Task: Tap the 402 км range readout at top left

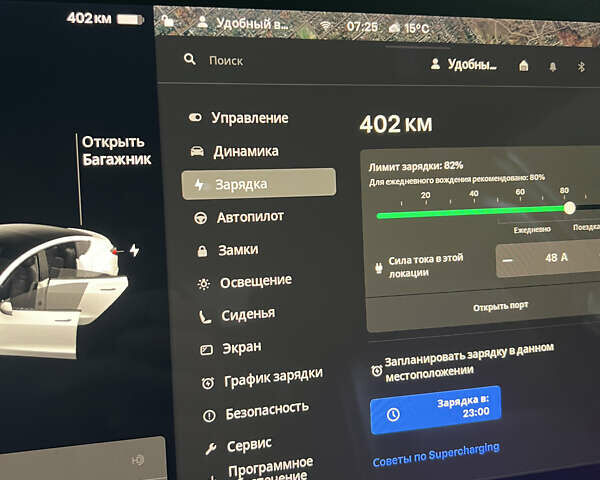Action: tap(89, 18)
